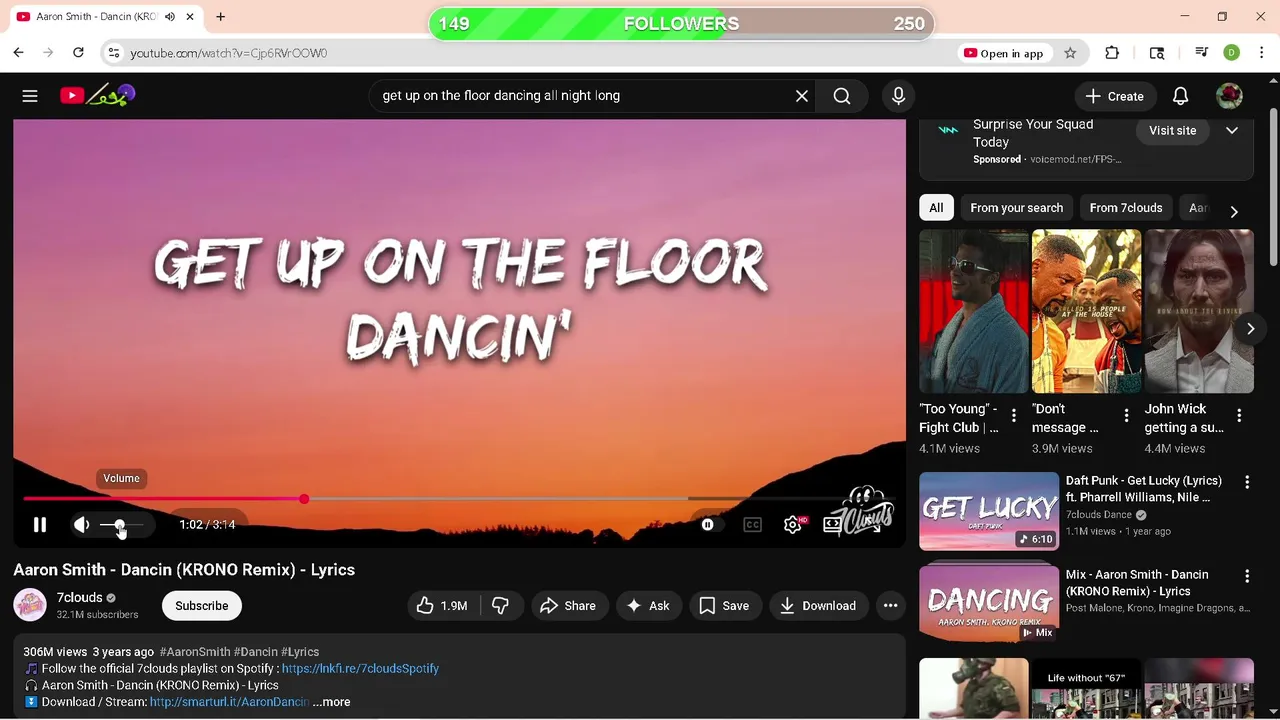Viewport: 1280px width, 720px height.
Task: Open Chrome three-dot menu
Action: click(1262, 53)
